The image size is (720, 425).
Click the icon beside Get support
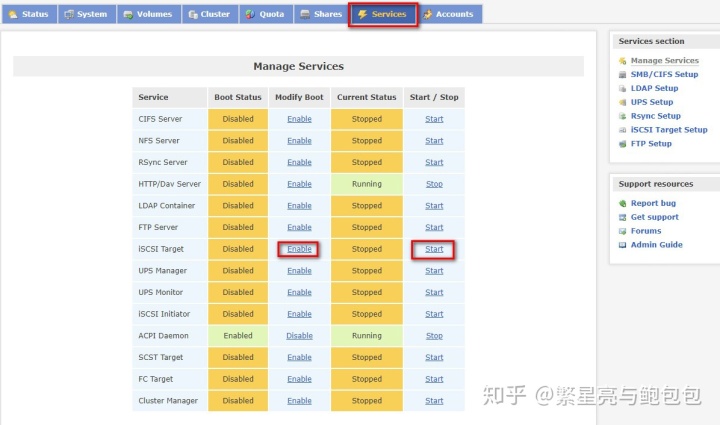(623, 217)
